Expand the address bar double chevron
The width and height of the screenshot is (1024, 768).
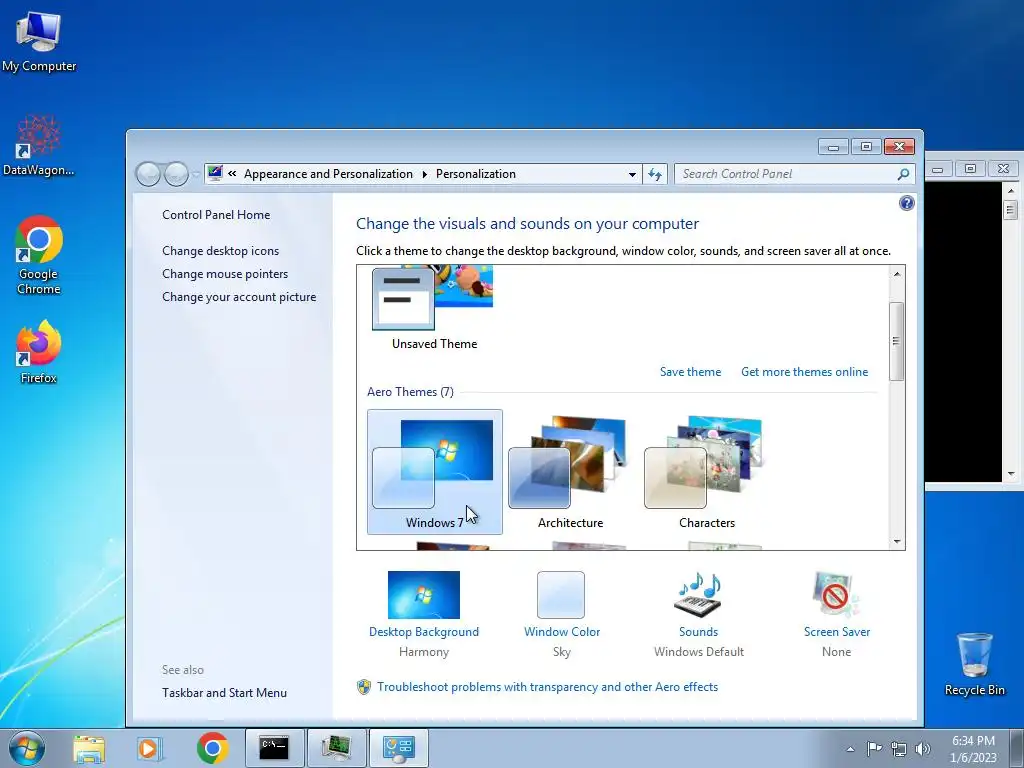pos(232,174)
